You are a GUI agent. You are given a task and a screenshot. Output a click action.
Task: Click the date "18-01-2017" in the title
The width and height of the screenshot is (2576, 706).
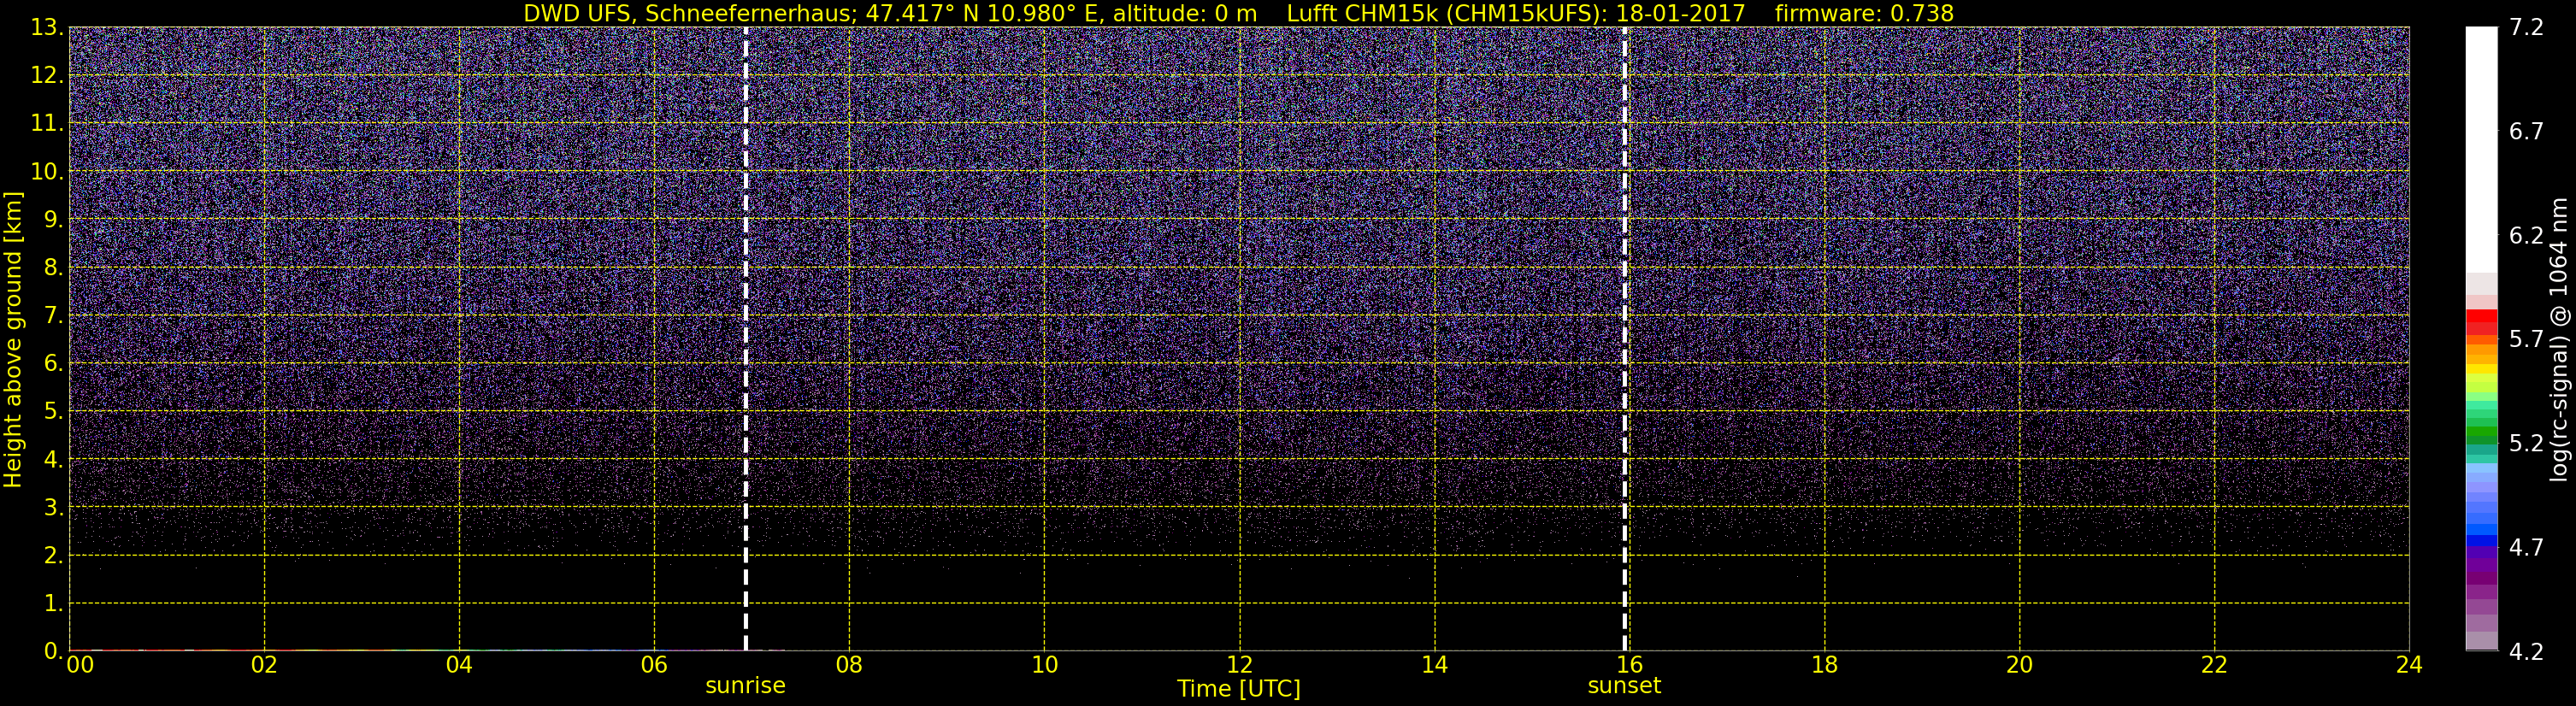pos(1680,14)
